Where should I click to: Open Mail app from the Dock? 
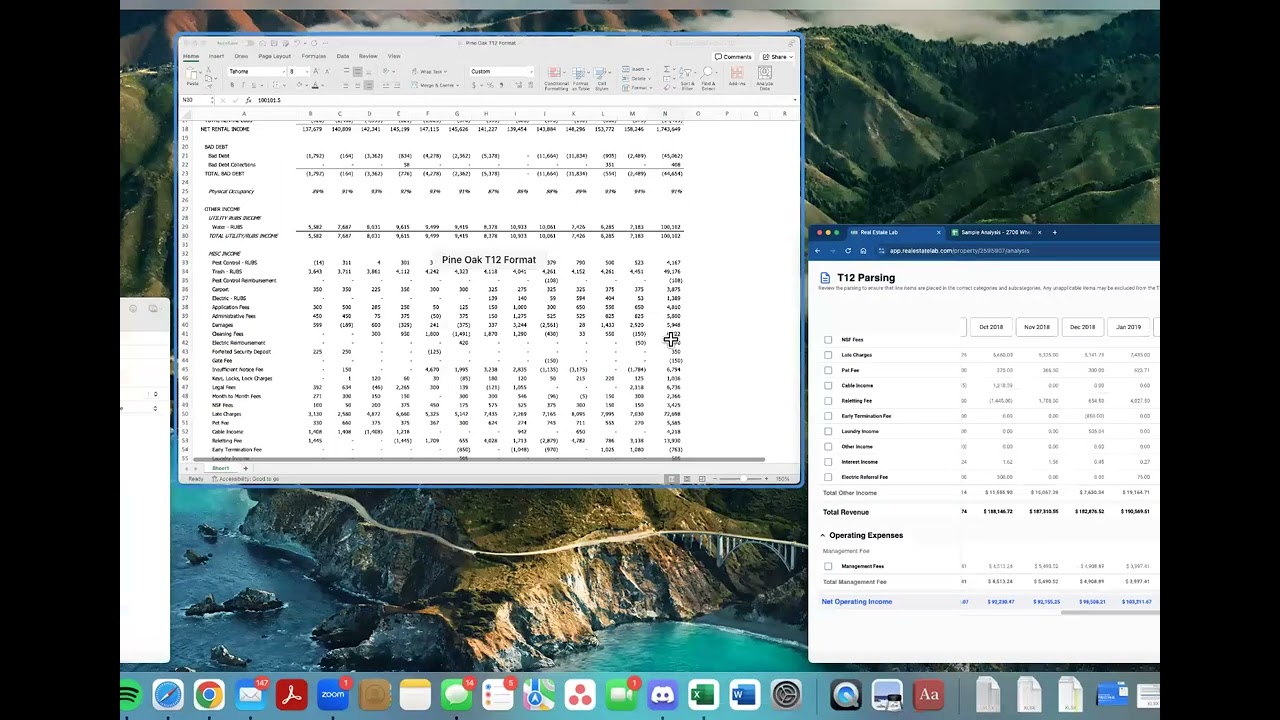(x=251, y=694)
